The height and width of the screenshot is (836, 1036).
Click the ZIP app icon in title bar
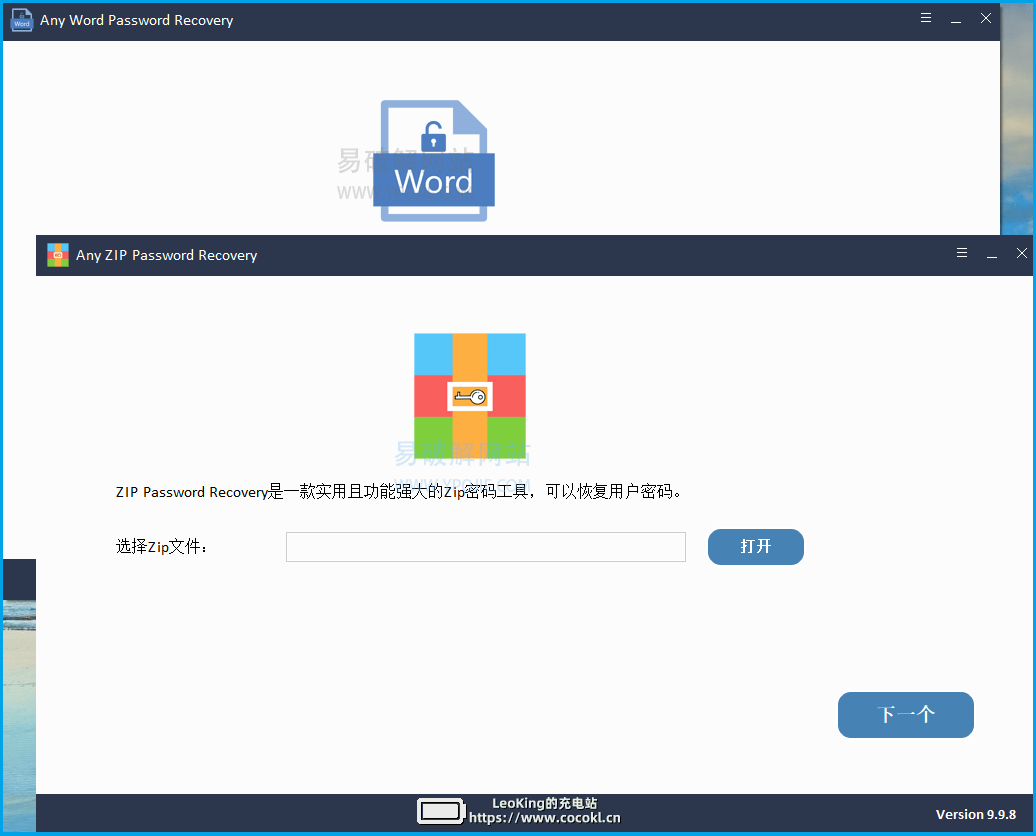coord(58,255)
